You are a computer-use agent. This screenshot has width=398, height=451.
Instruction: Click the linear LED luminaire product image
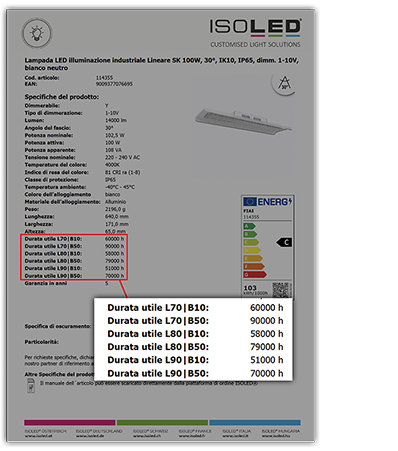[x=243, y=122]
